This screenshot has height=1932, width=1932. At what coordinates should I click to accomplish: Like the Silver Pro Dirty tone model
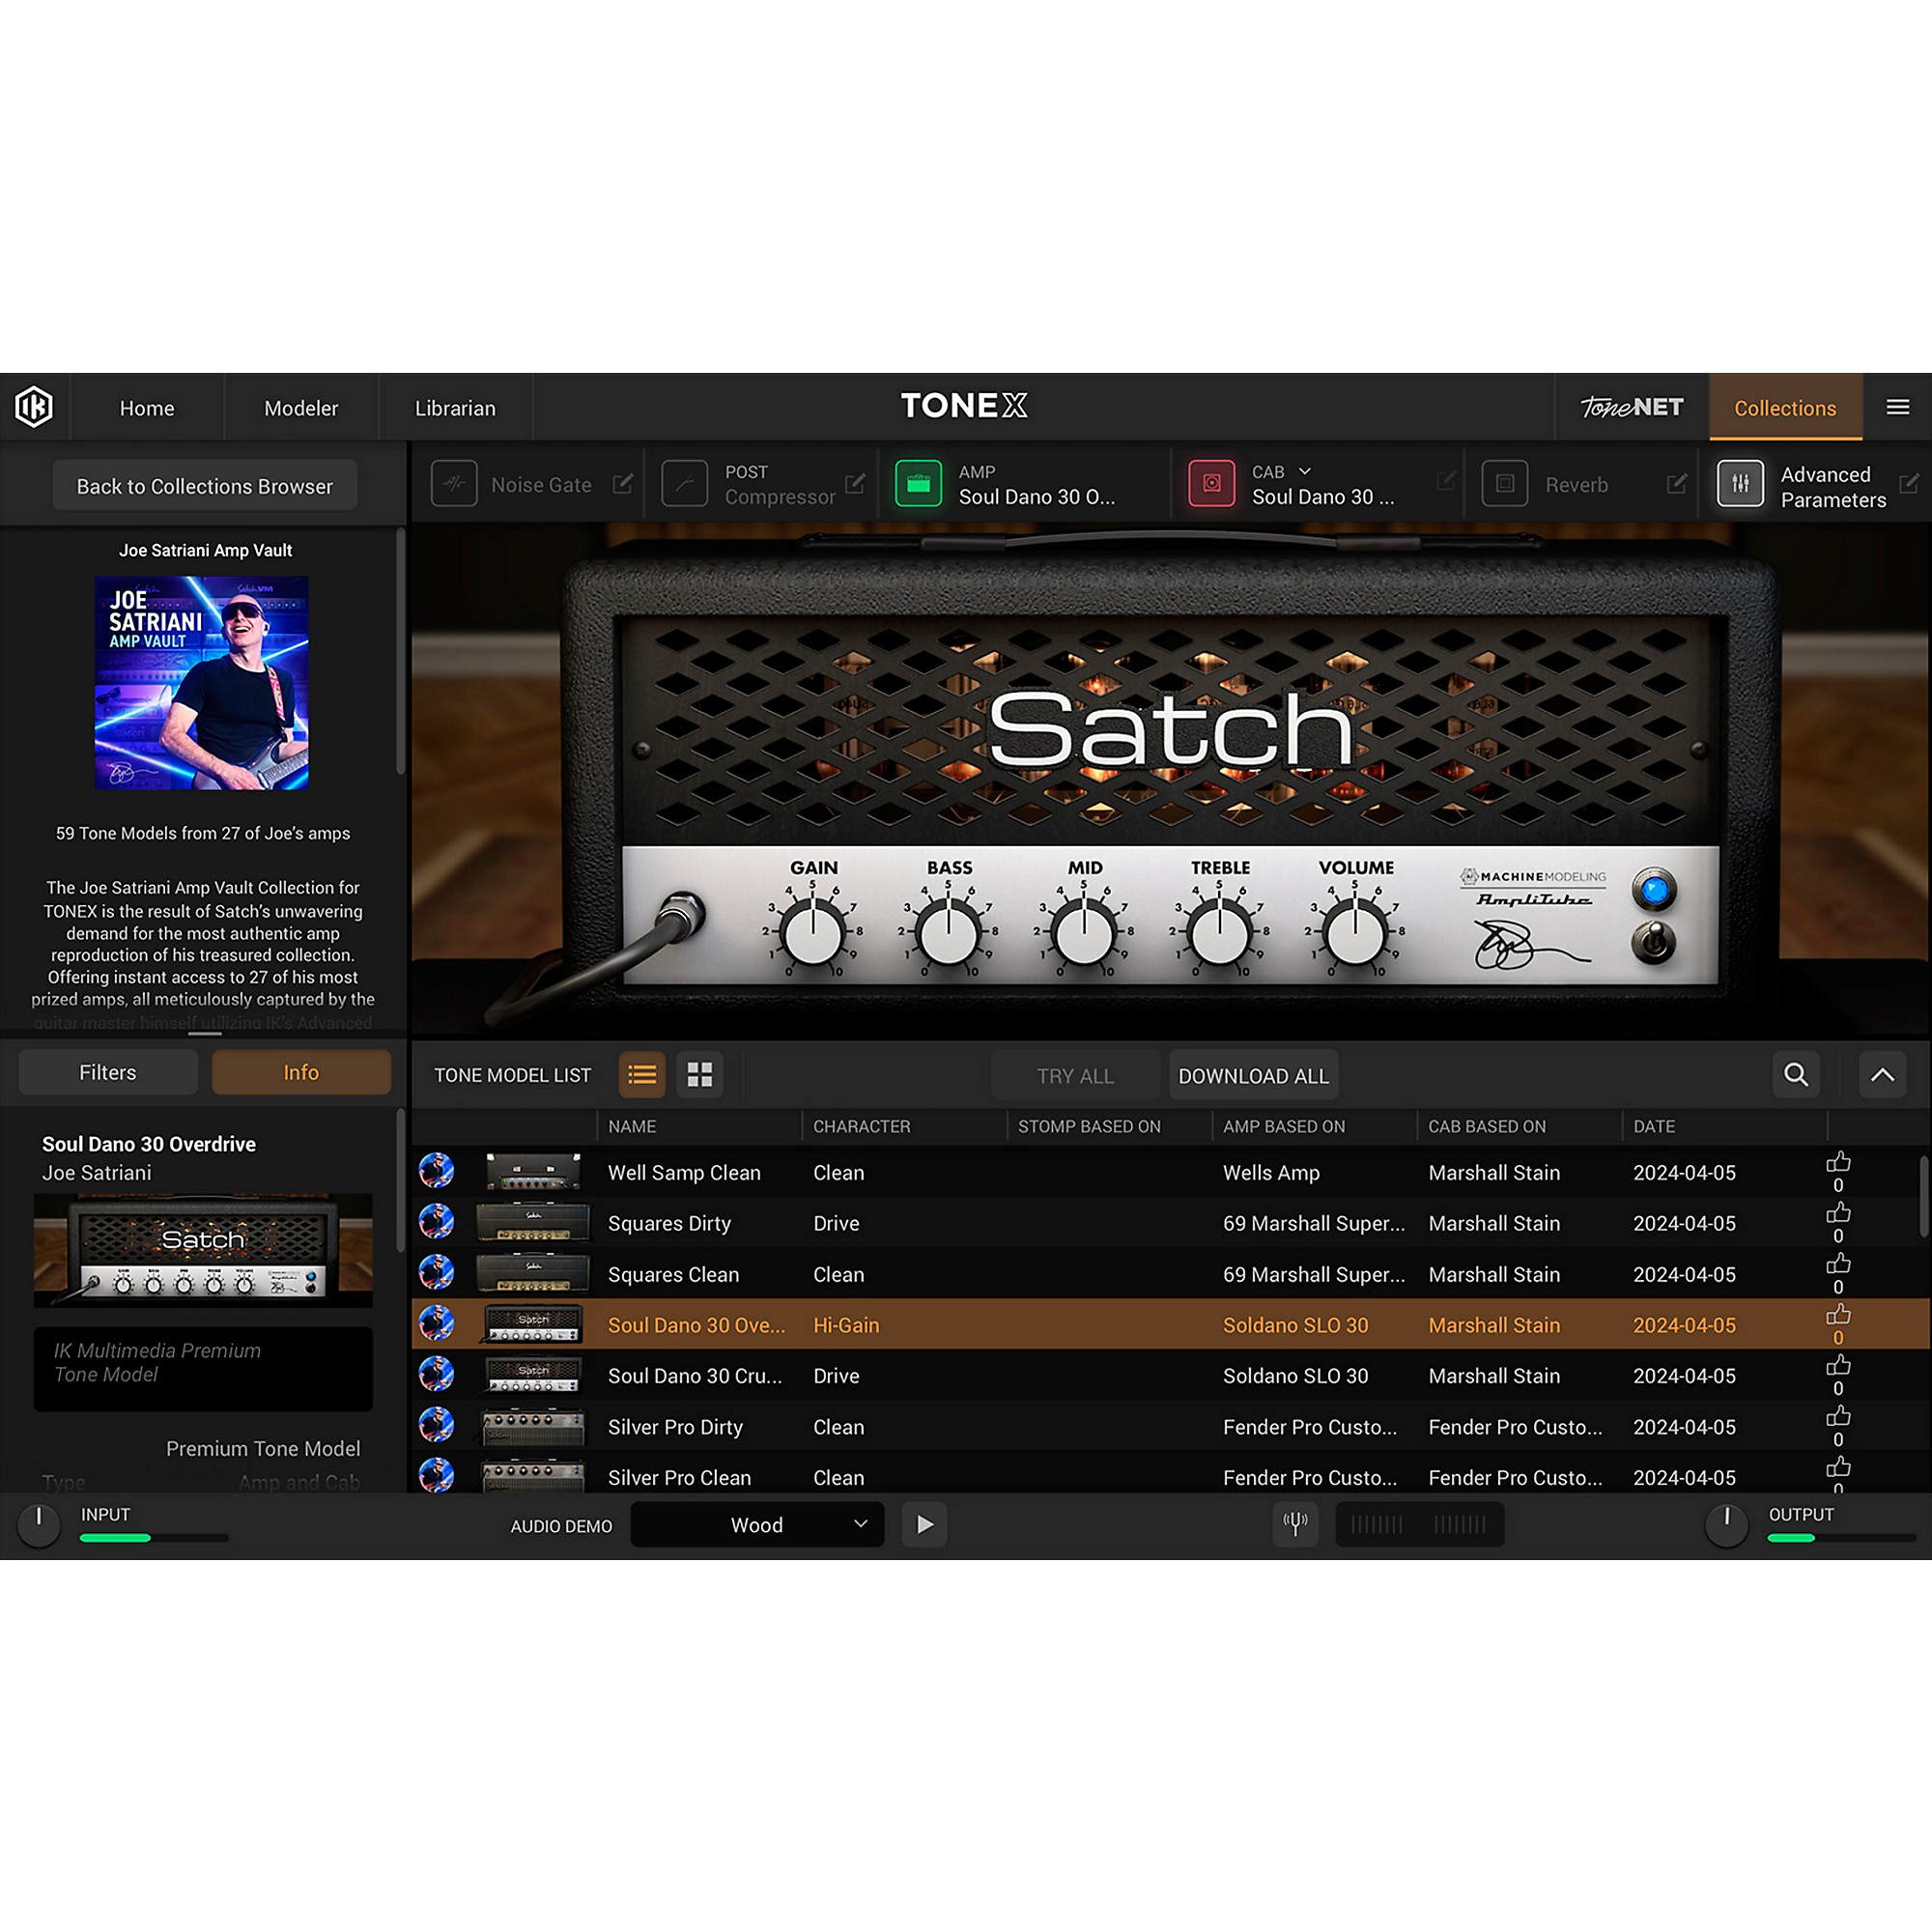[x=1838, y=1417]
